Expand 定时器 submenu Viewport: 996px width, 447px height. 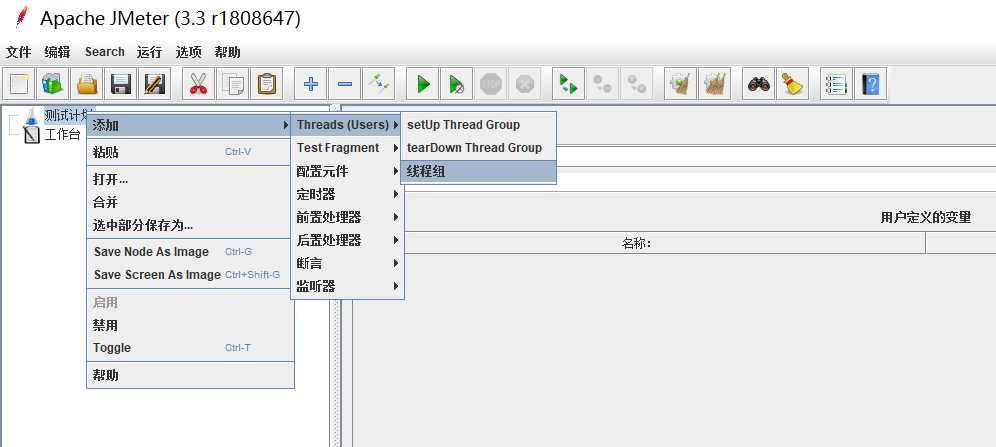pos(347,194)
